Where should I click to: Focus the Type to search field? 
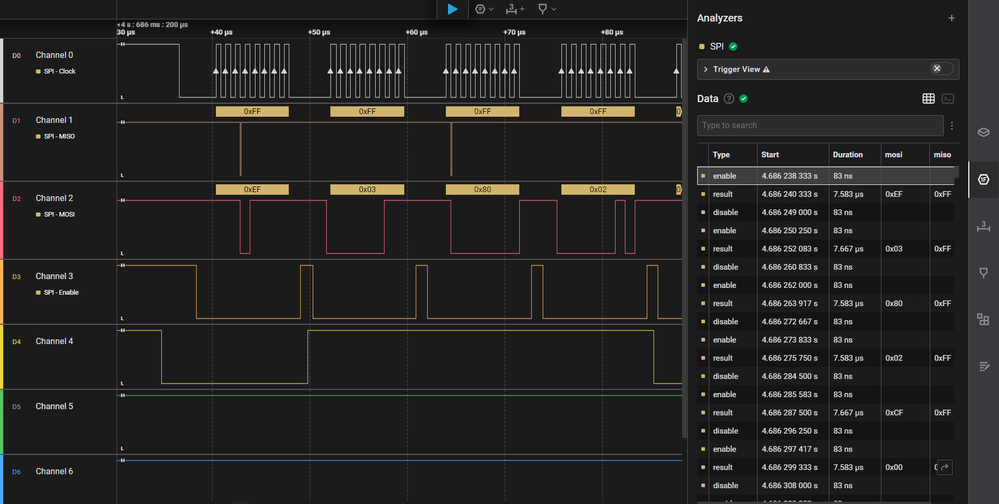(x=820, y=126)
